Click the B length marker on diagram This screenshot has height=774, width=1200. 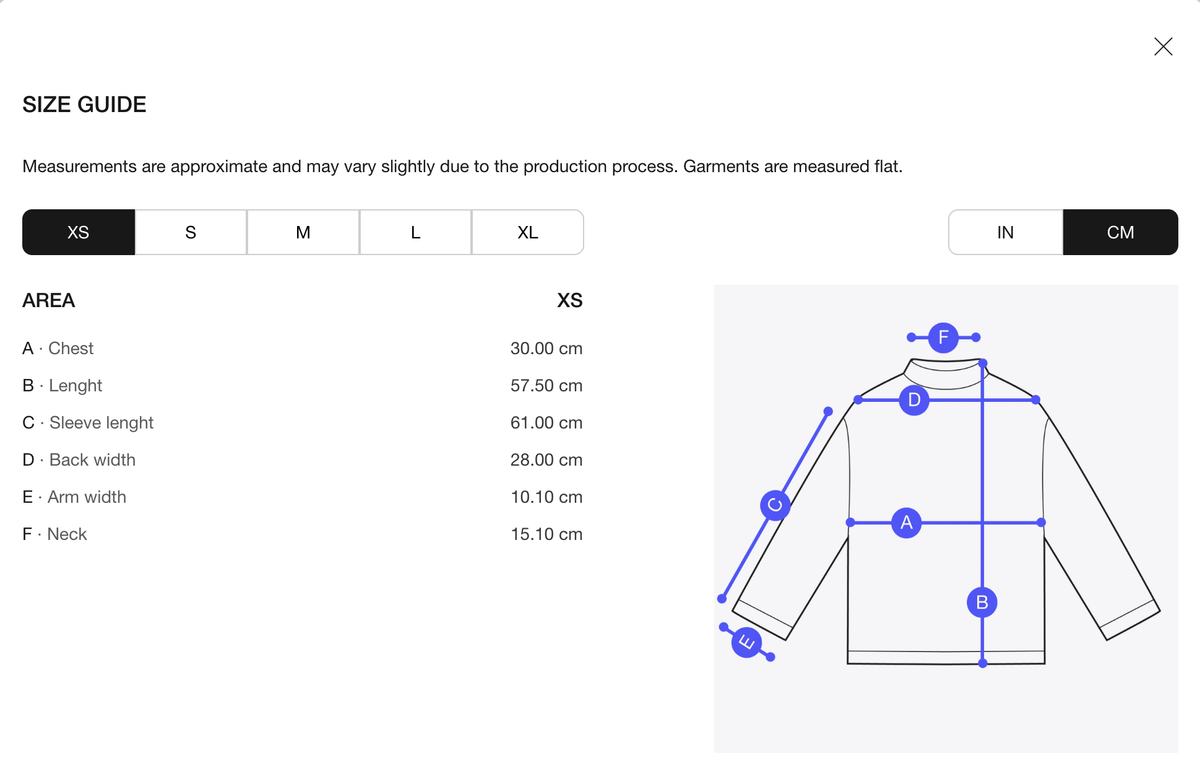pyautogui.click(x=982, y=602)
